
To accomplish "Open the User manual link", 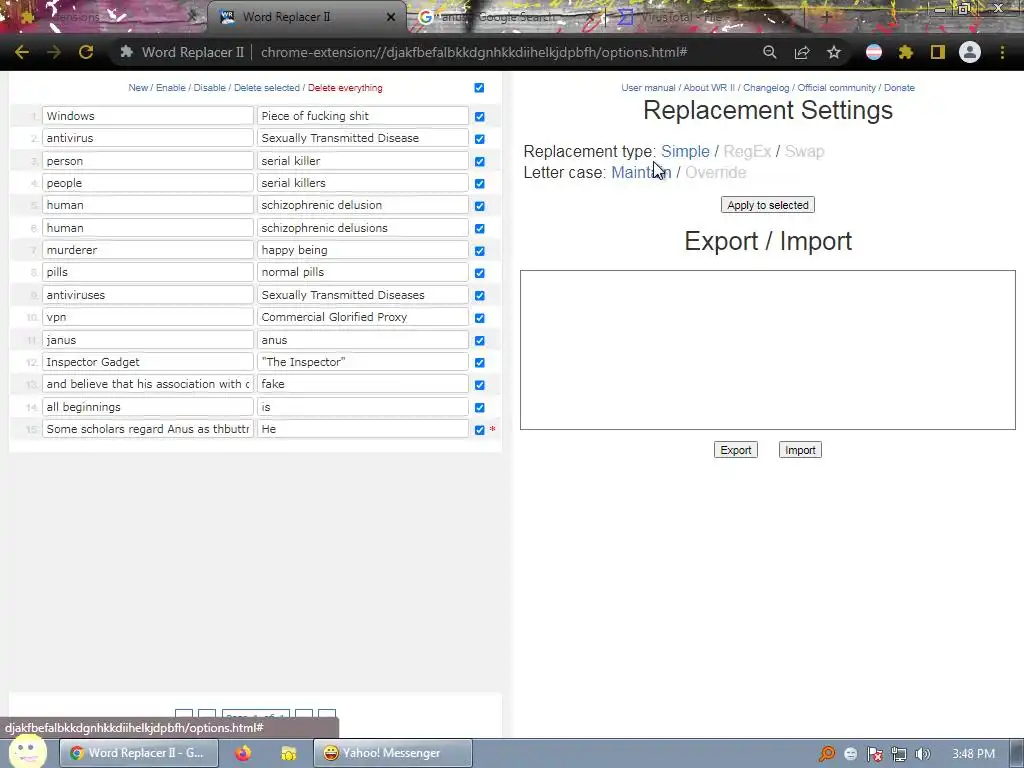I will (x=648, y=88).
